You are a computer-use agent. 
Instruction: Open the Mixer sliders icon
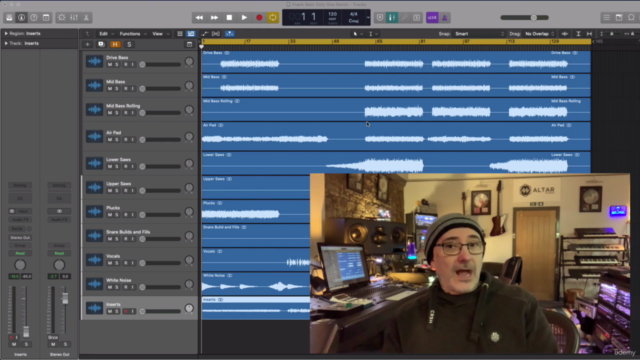point(74,18)
